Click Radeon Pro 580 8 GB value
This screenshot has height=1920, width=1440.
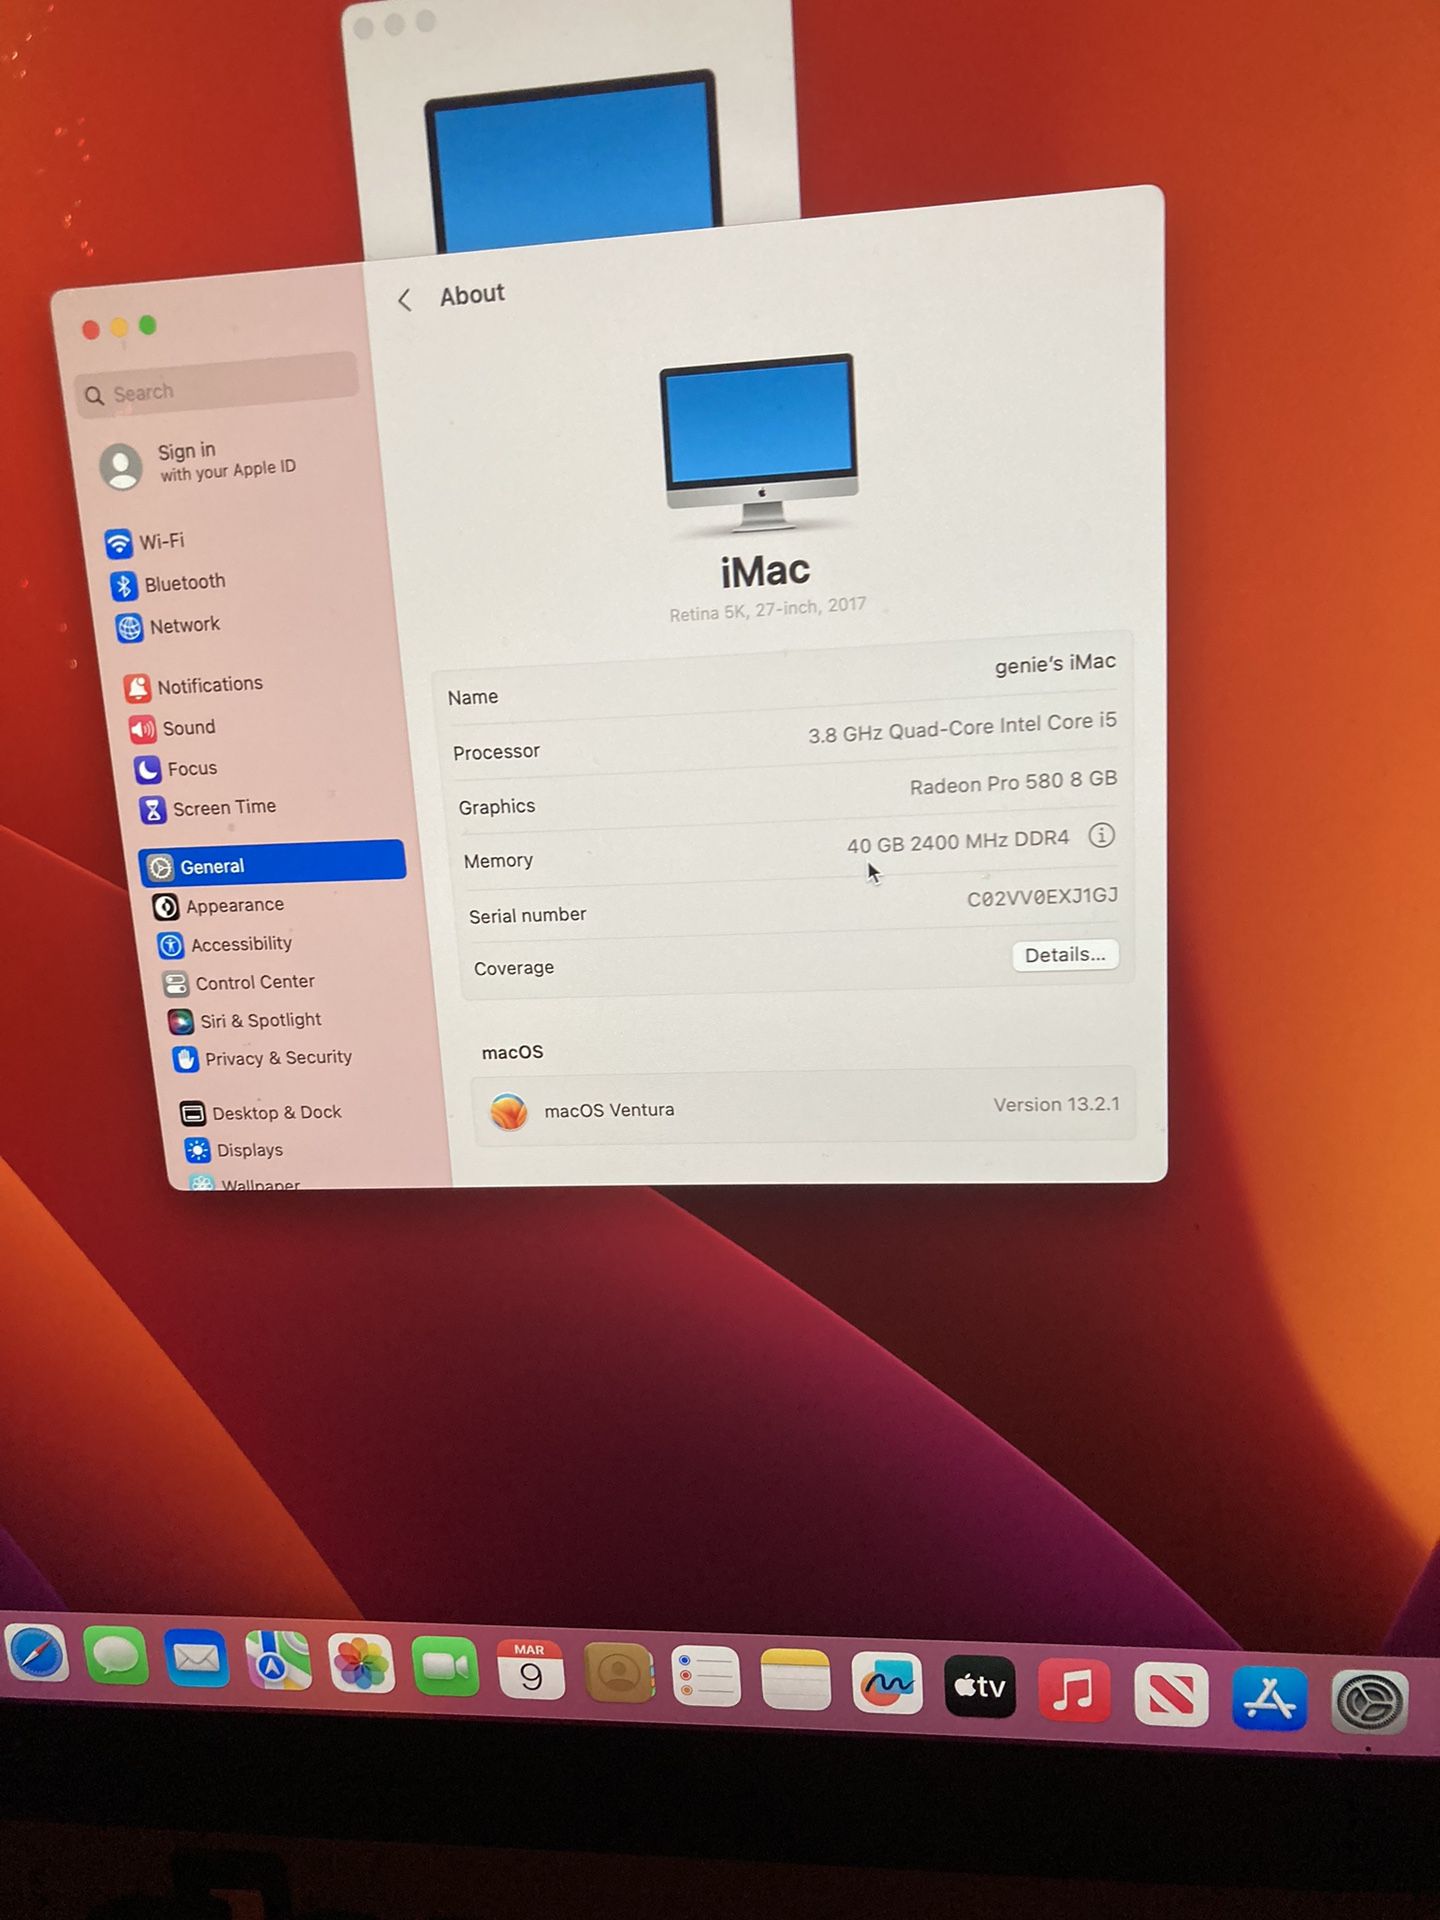click(x=1013, y=782)
